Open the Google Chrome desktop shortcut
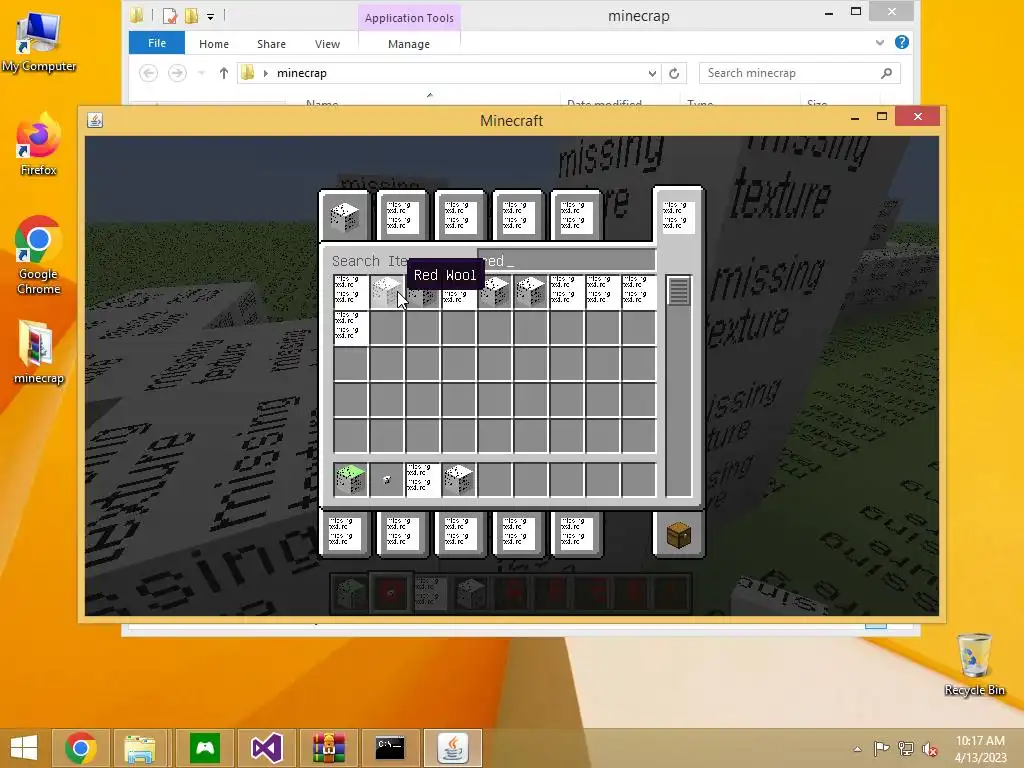Viewport: 1024px width, 768px height. [39, 255]
